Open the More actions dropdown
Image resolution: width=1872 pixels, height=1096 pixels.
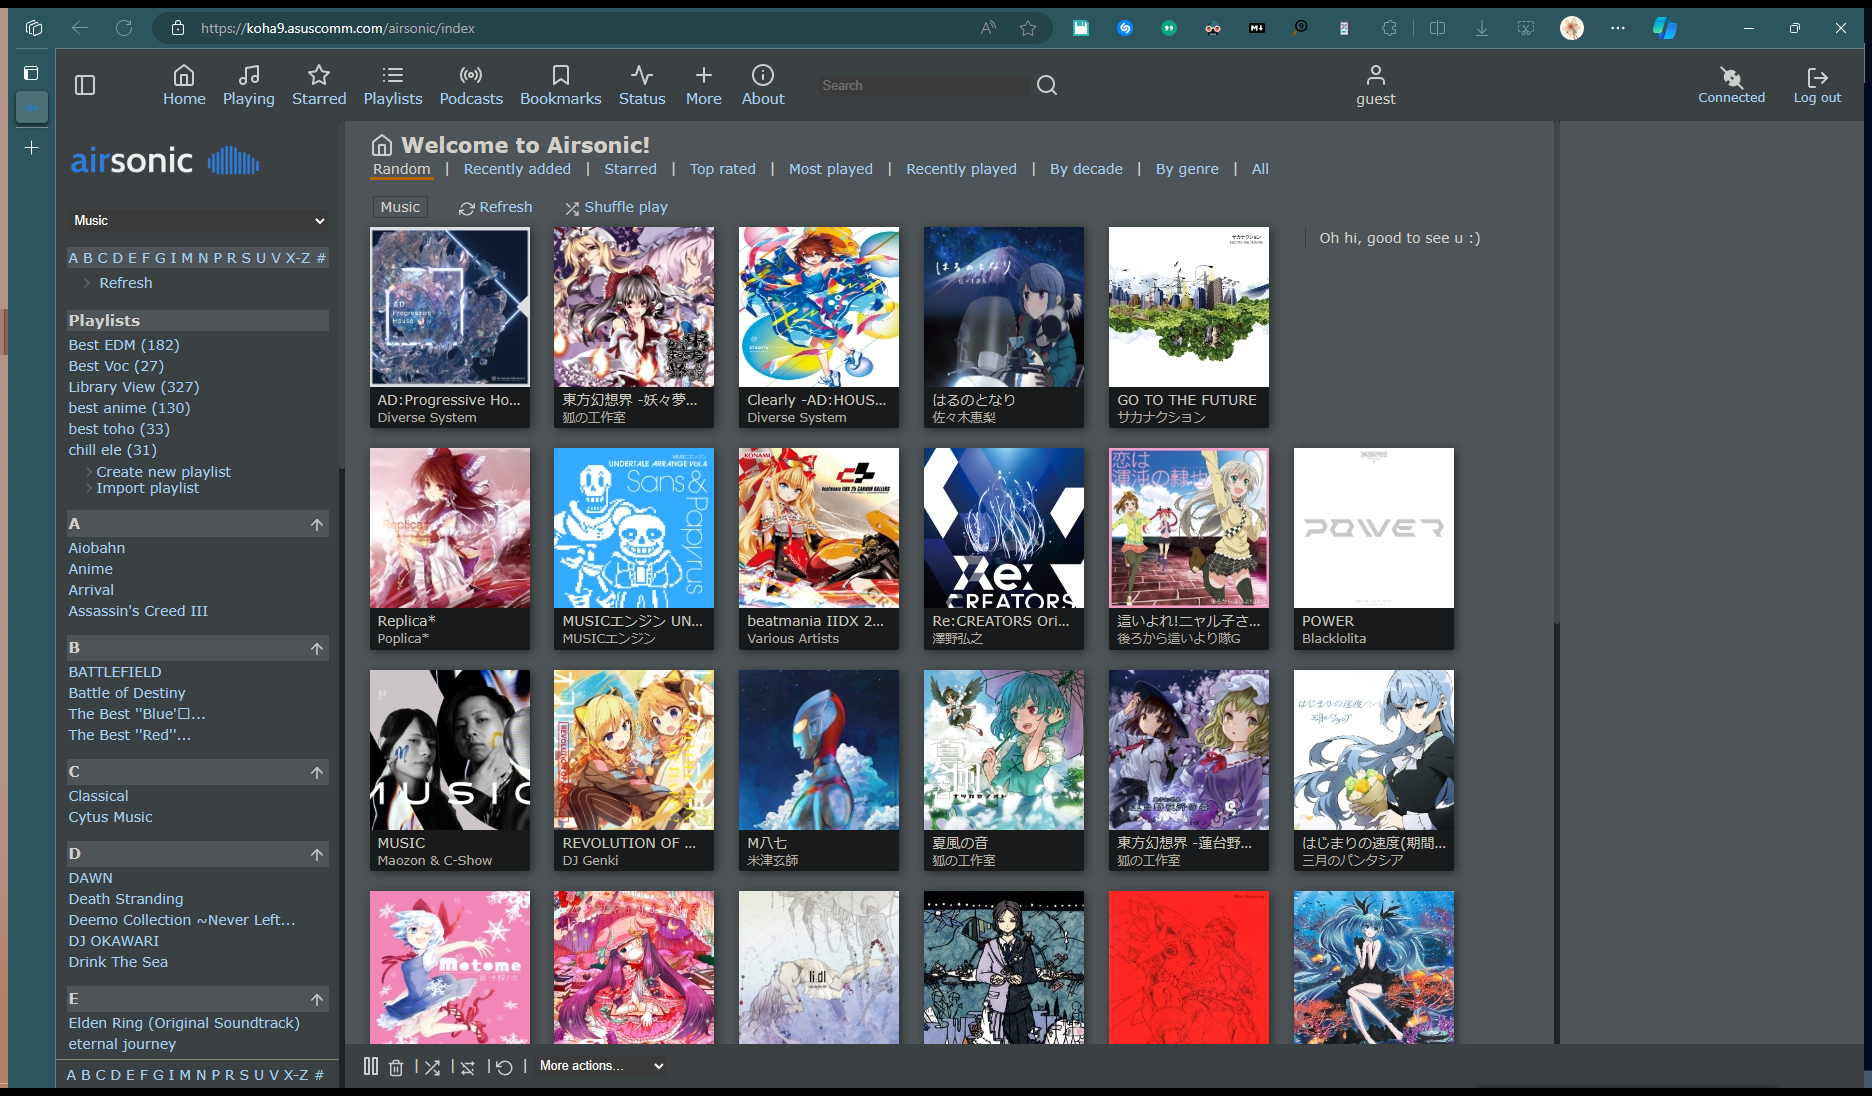click(601, 1066)
